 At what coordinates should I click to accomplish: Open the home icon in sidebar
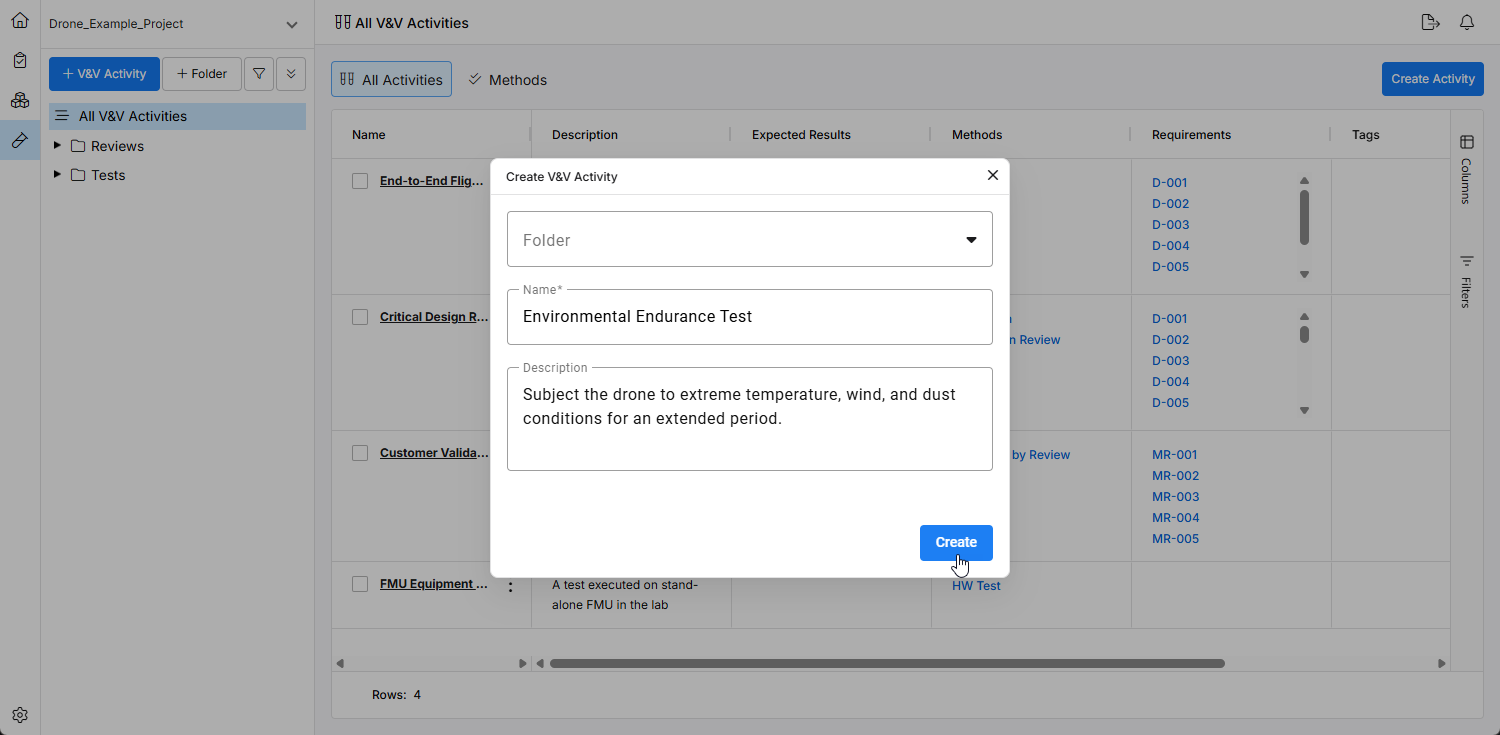coord(20,20)
